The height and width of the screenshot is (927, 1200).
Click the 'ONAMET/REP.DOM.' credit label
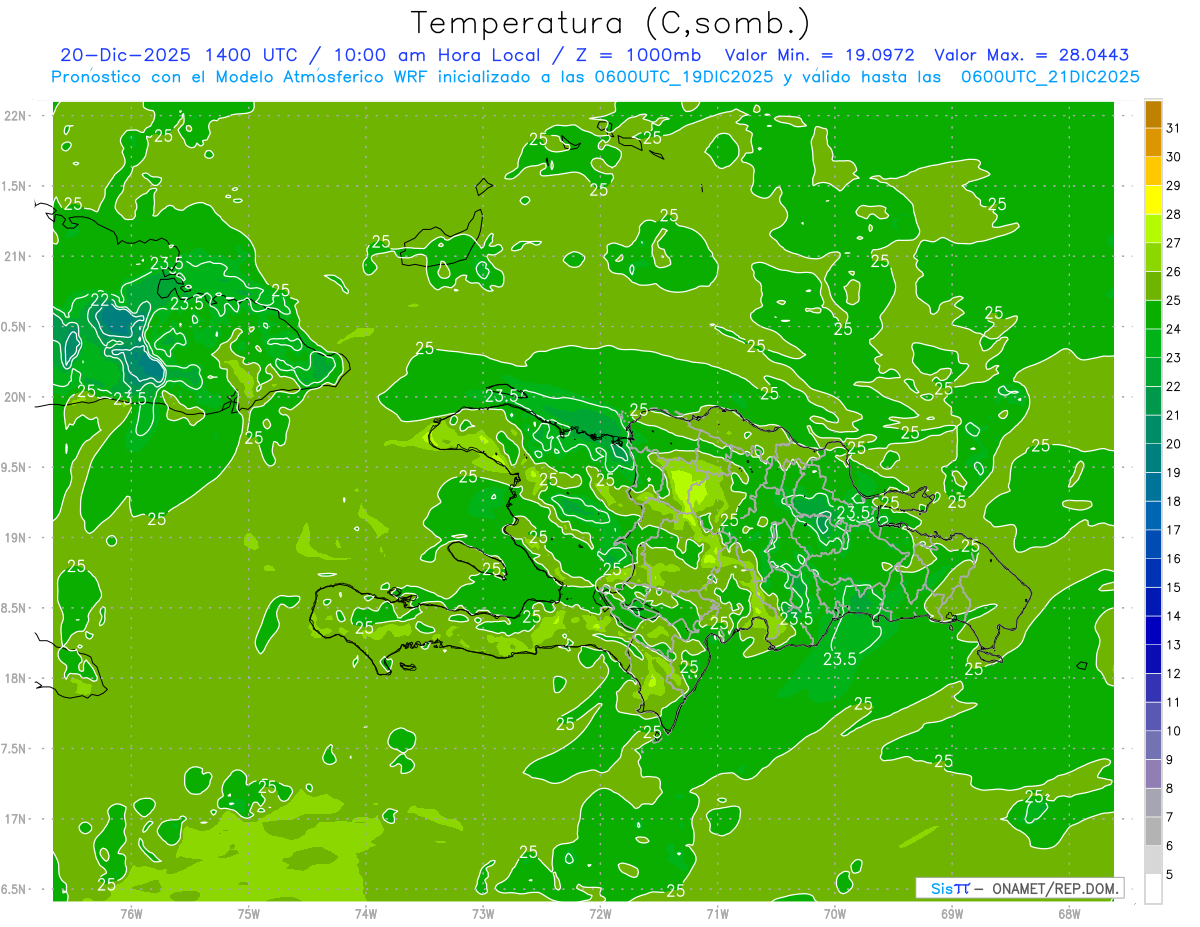pos(1054,888)
